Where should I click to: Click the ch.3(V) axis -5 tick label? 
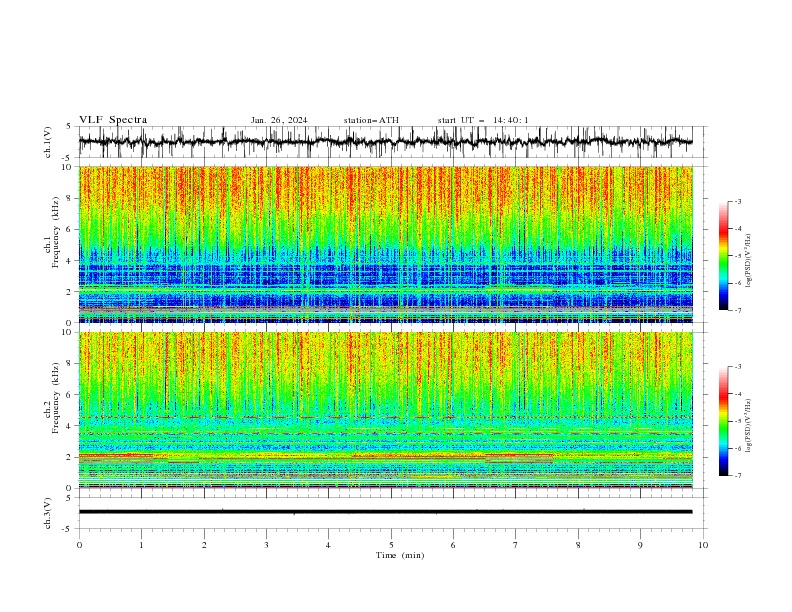(67, 529)
